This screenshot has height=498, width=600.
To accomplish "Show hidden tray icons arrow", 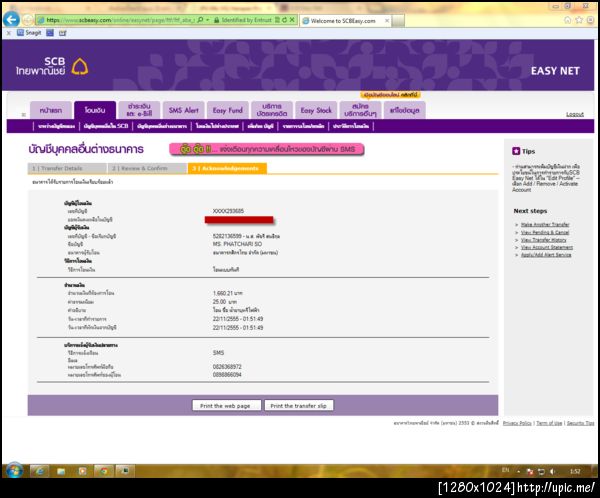I will tap(518, 472).
